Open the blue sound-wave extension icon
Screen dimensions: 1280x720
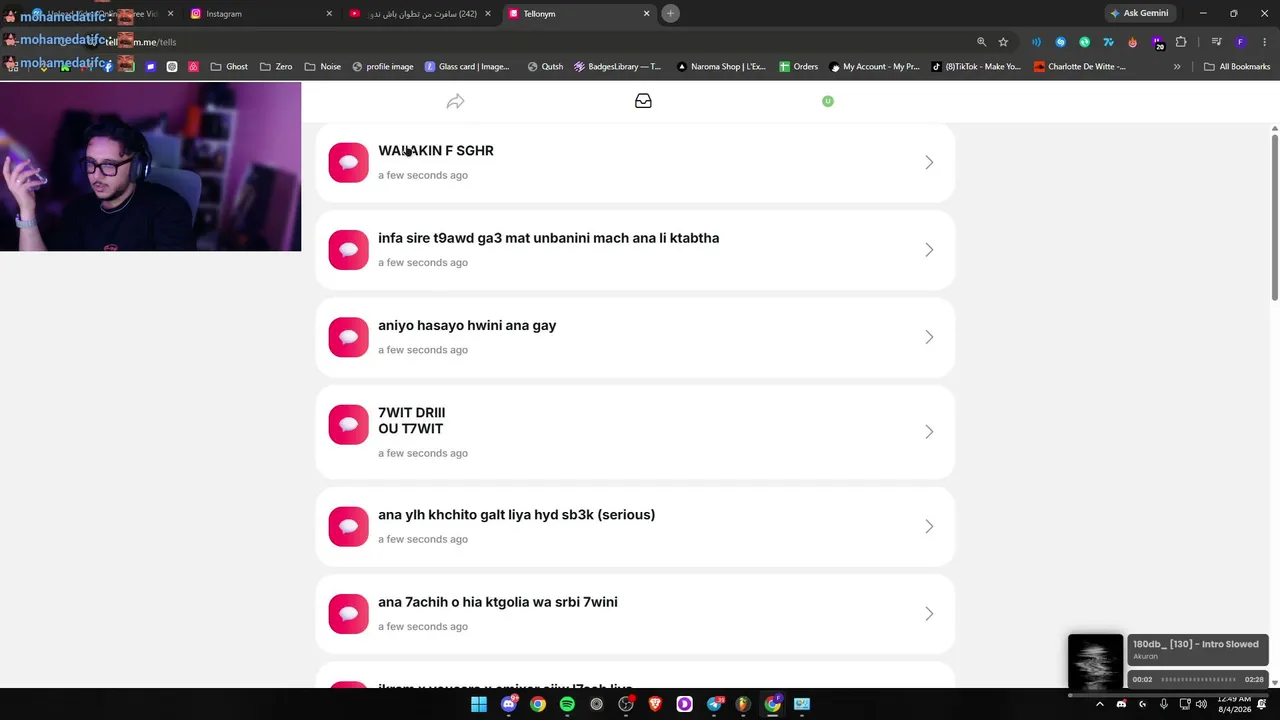point(1036,42)
